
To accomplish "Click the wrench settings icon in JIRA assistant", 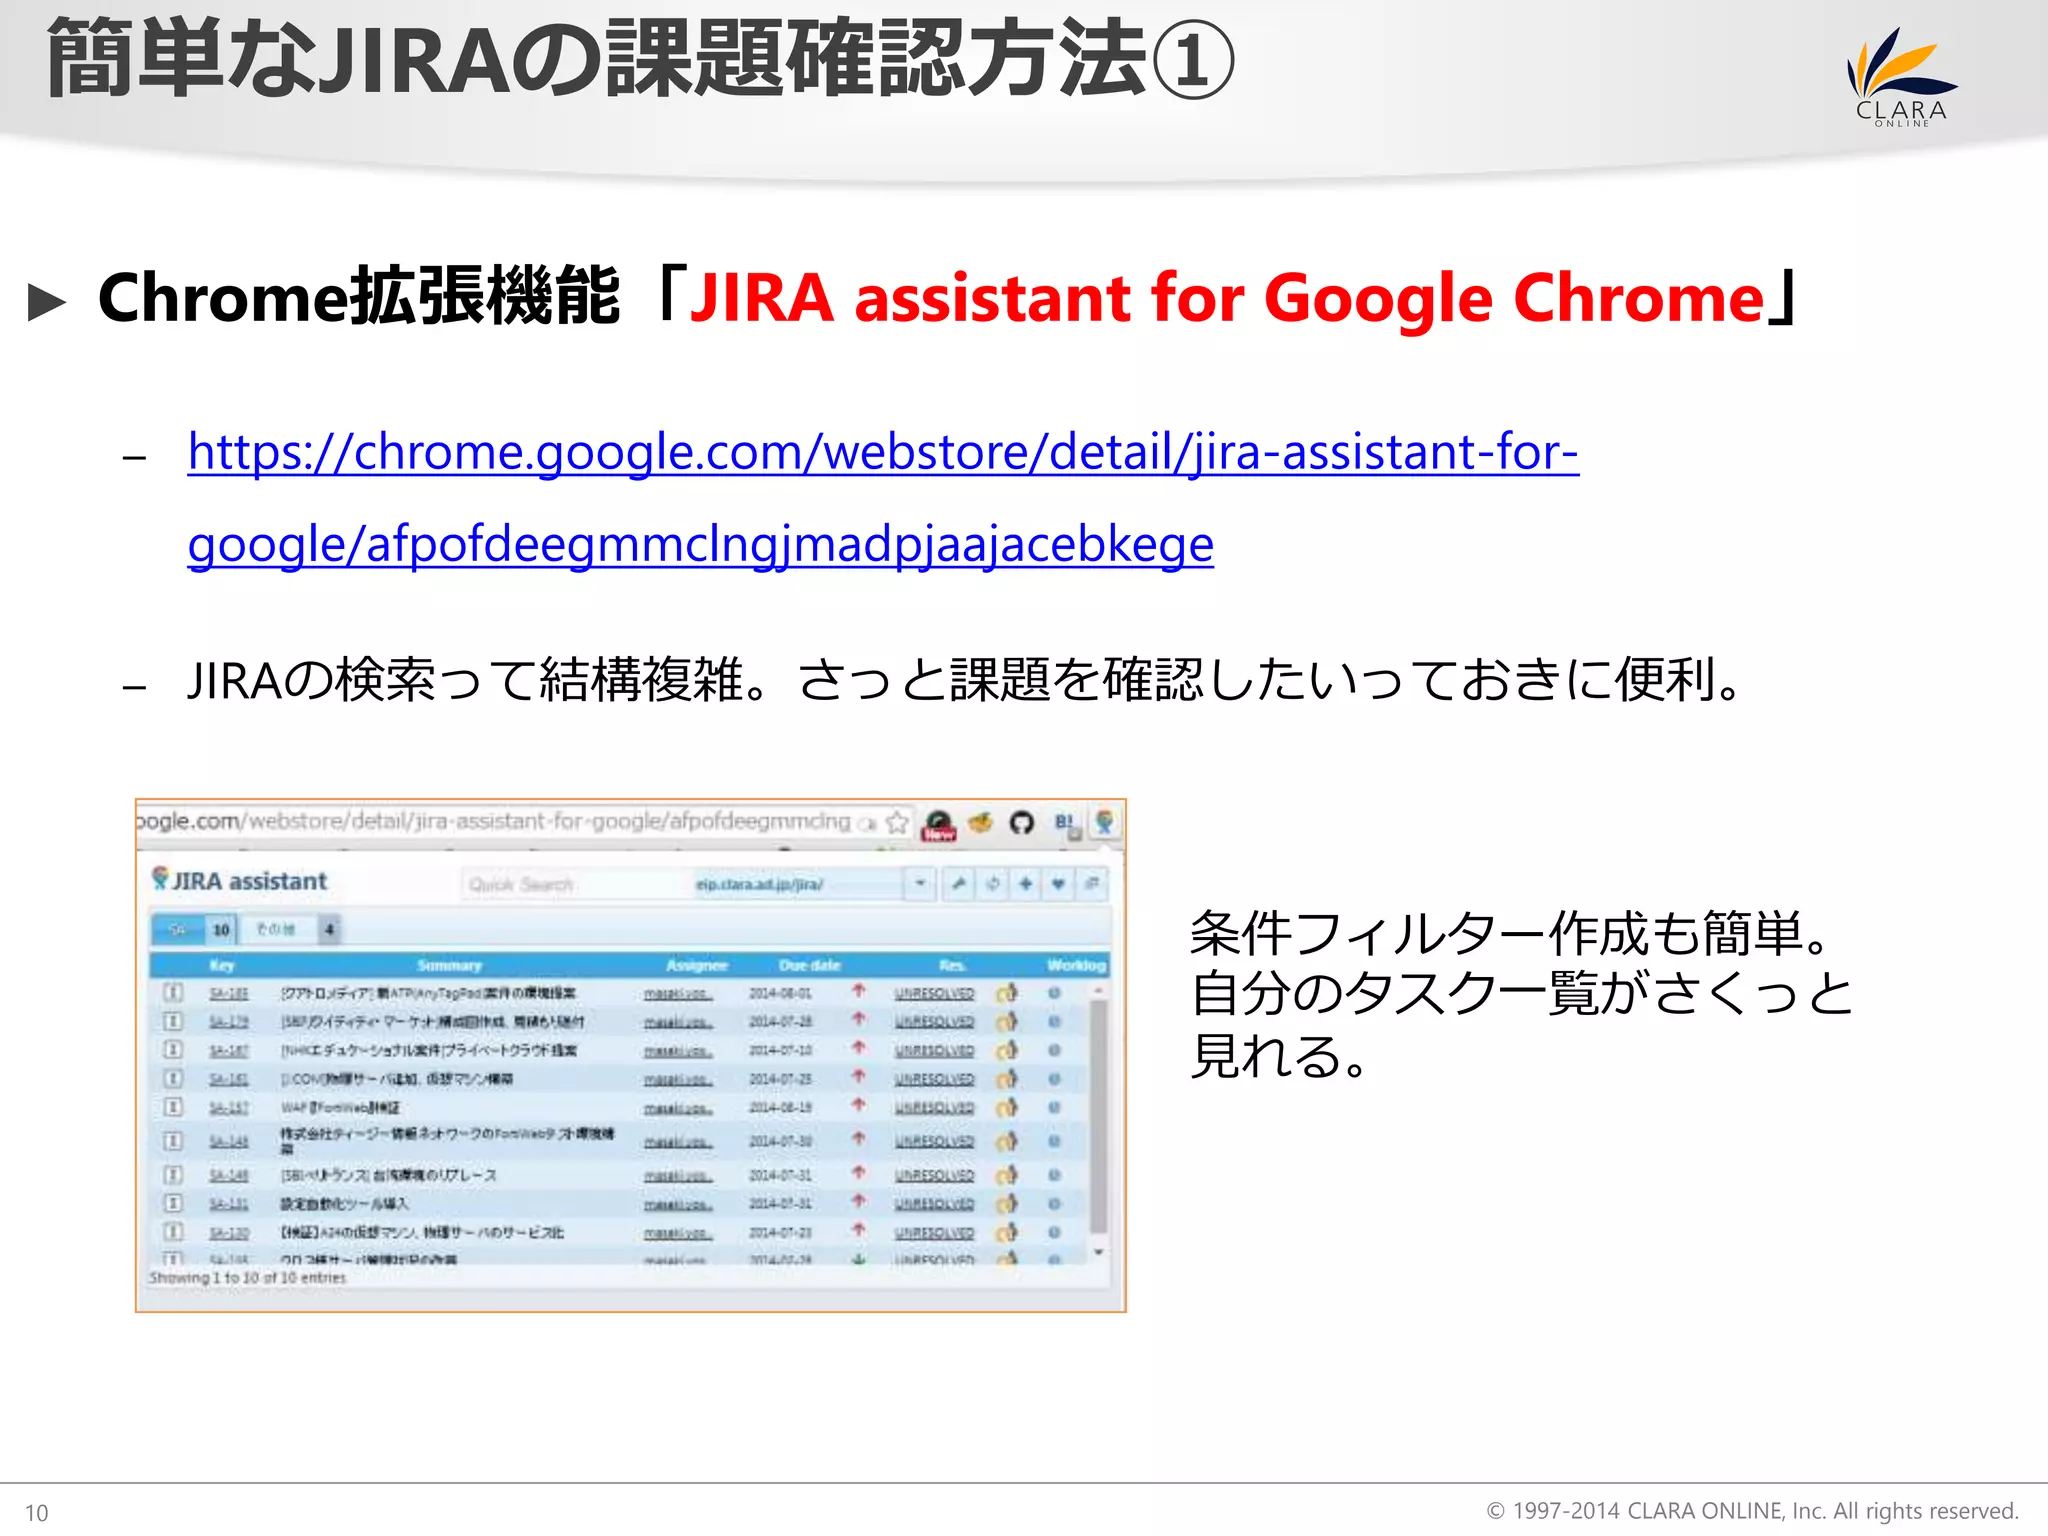I will tap(959, 884).
